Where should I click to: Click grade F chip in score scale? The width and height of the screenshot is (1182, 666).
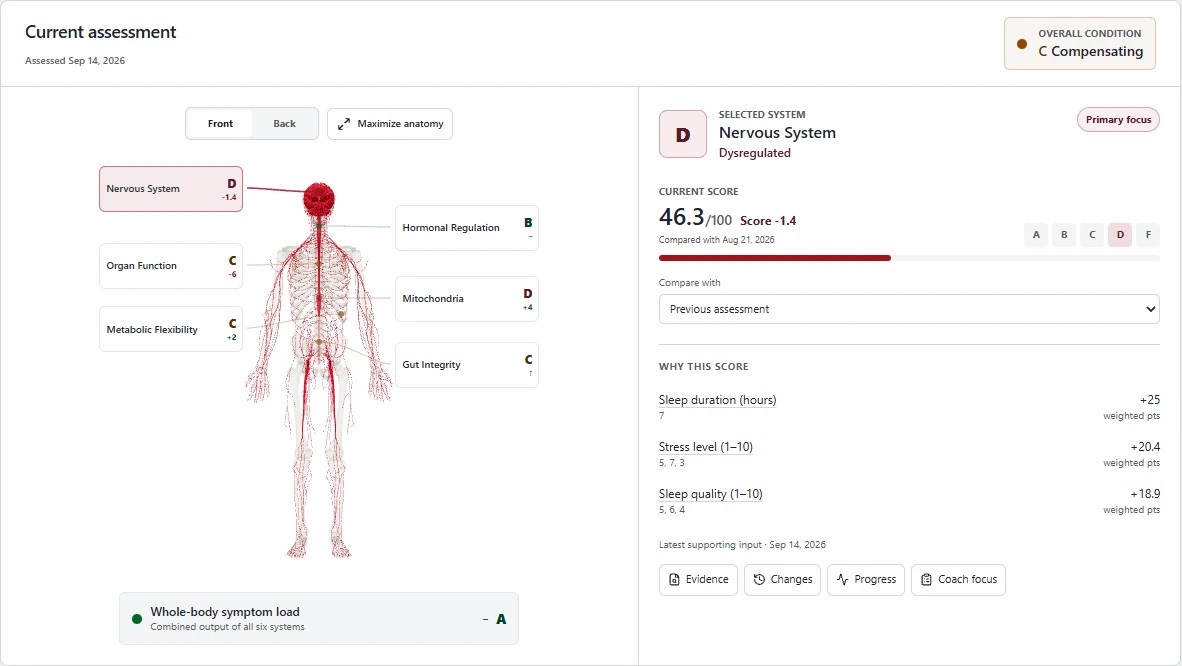click(x=1148, y=235)
